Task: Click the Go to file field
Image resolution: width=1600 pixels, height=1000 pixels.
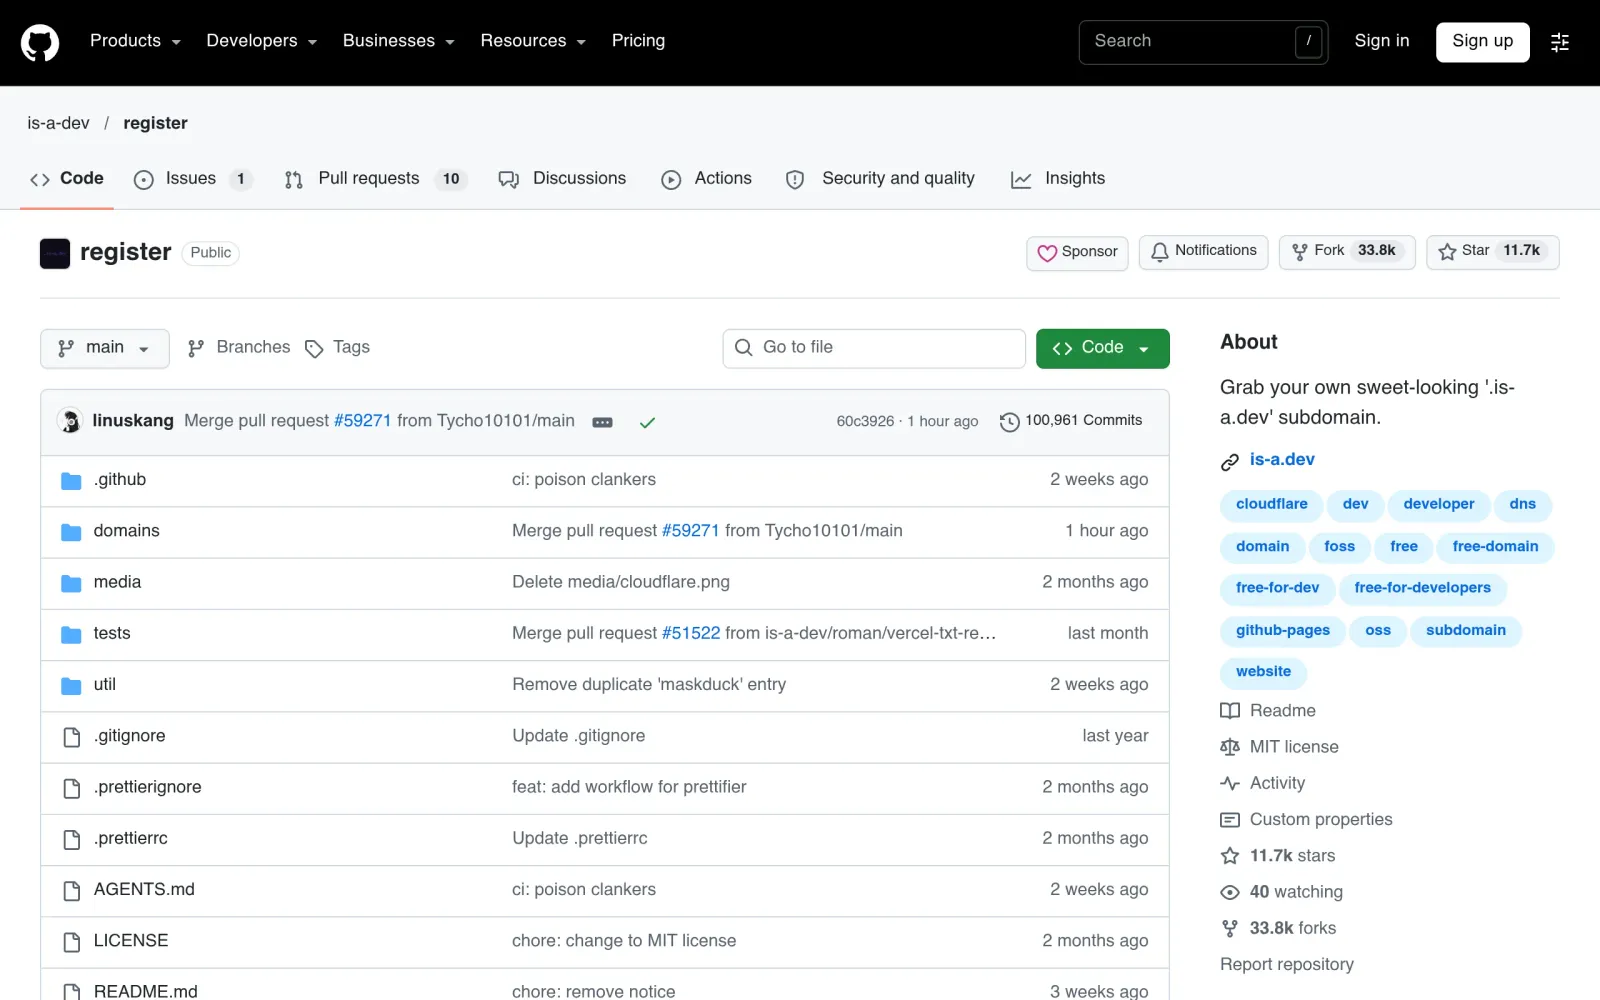Action: point(874,348)
